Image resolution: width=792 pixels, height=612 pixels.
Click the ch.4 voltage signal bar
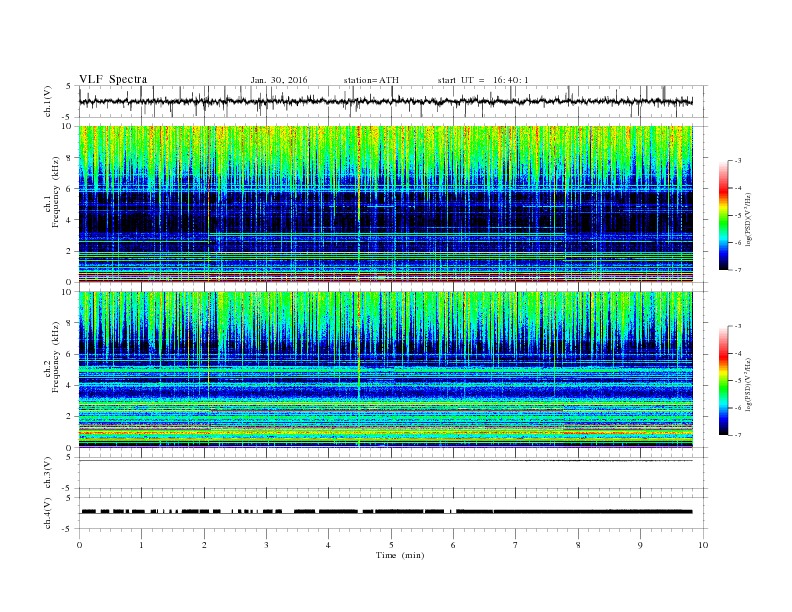pos(386,512)
